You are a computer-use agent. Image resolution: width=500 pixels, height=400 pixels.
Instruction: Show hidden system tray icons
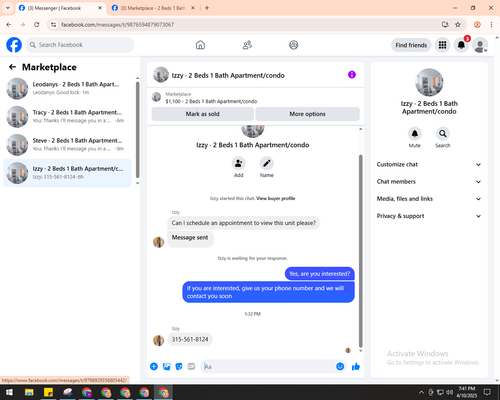click(421, 392)
